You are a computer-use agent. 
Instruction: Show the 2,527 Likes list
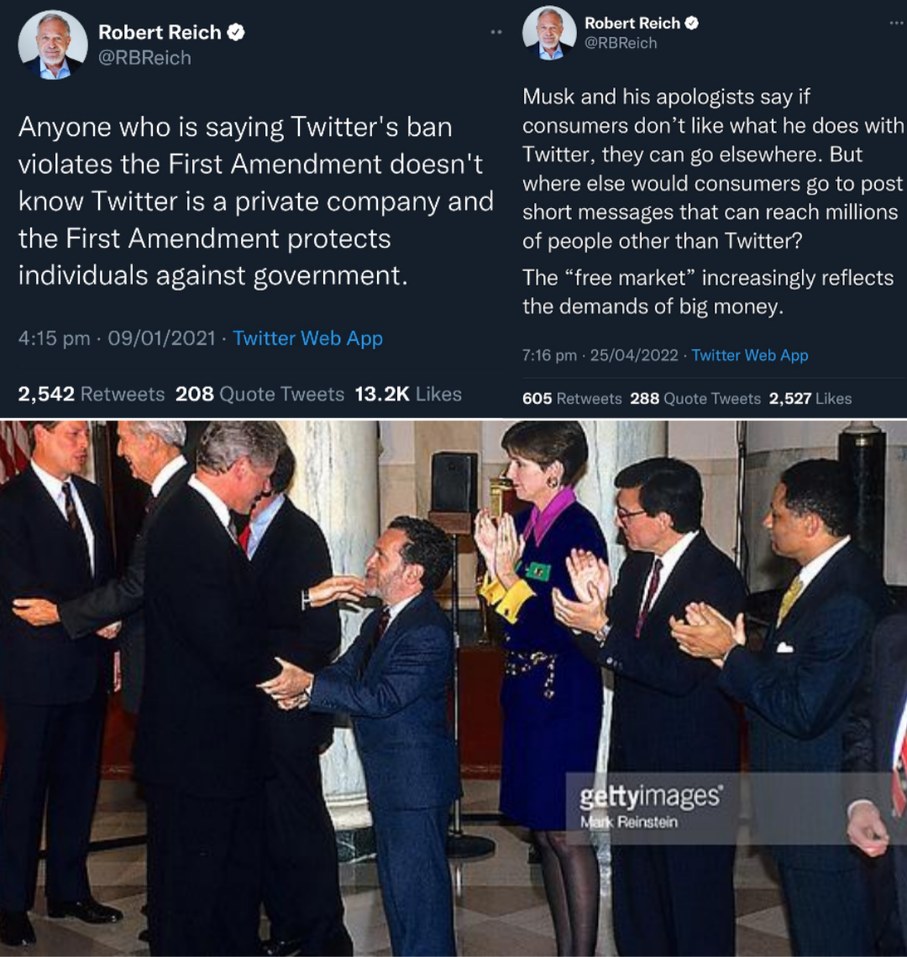tap(810, 398)
